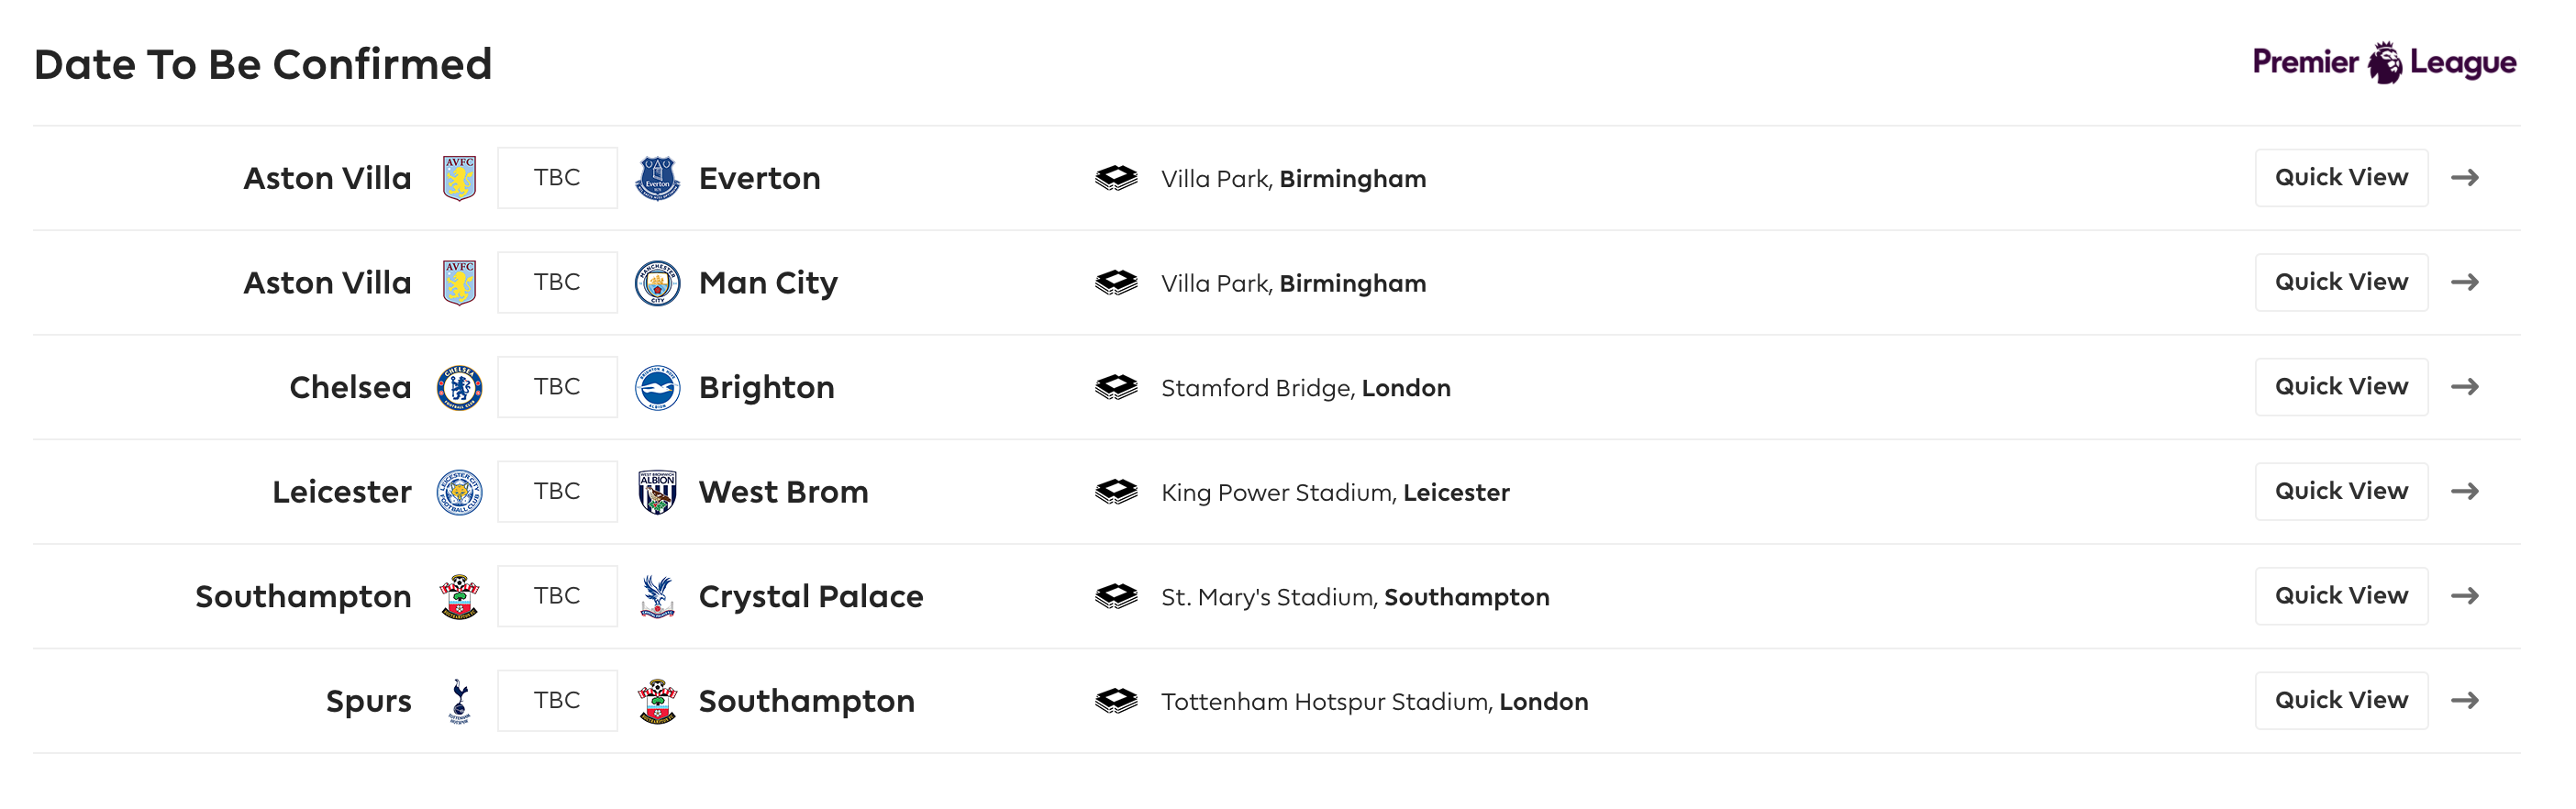
Task: Click the Man City club crest
Action: (657, 283)
